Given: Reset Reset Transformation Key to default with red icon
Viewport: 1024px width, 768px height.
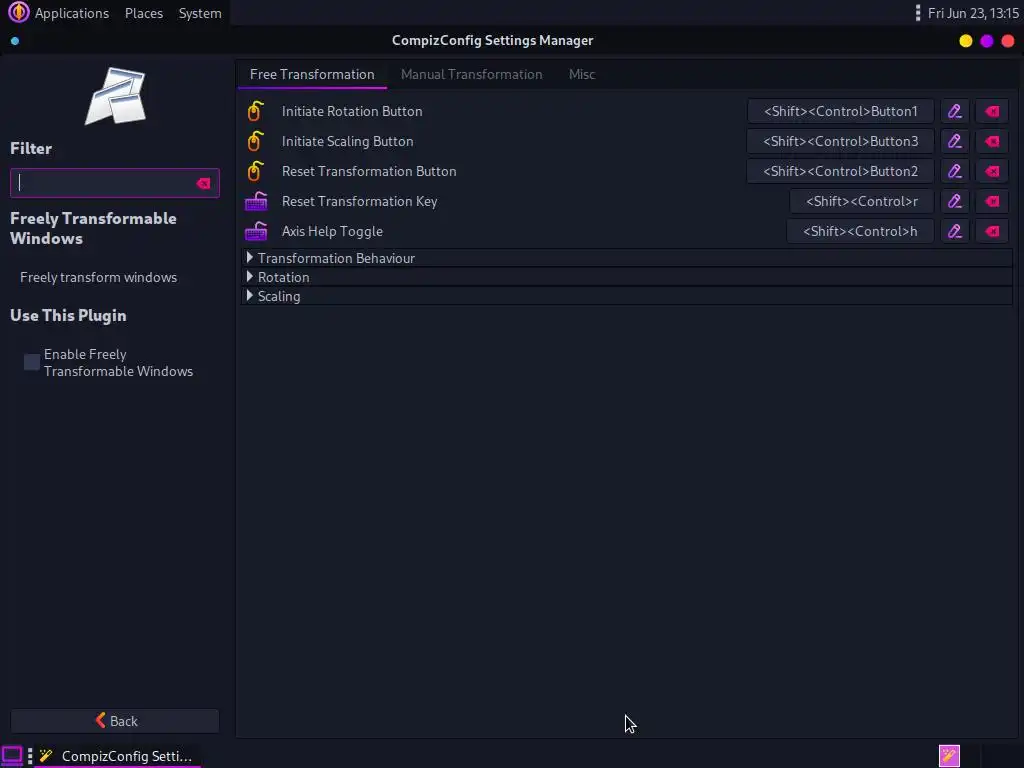Looking at the screenshot, I should [992, 201].
